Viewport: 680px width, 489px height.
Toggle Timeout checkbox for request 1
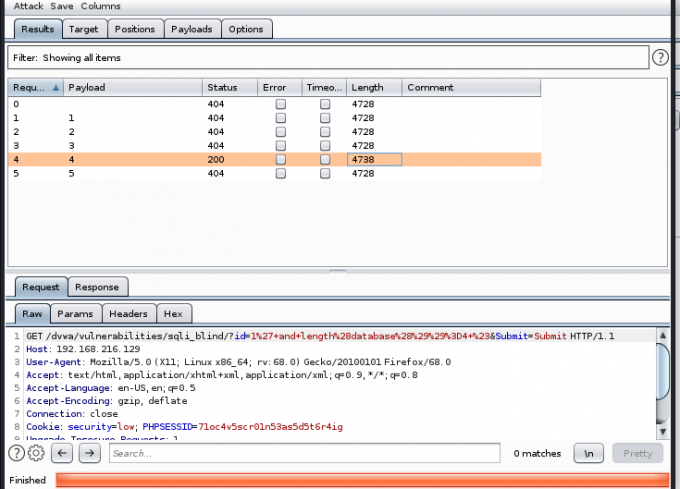[325, 118]
